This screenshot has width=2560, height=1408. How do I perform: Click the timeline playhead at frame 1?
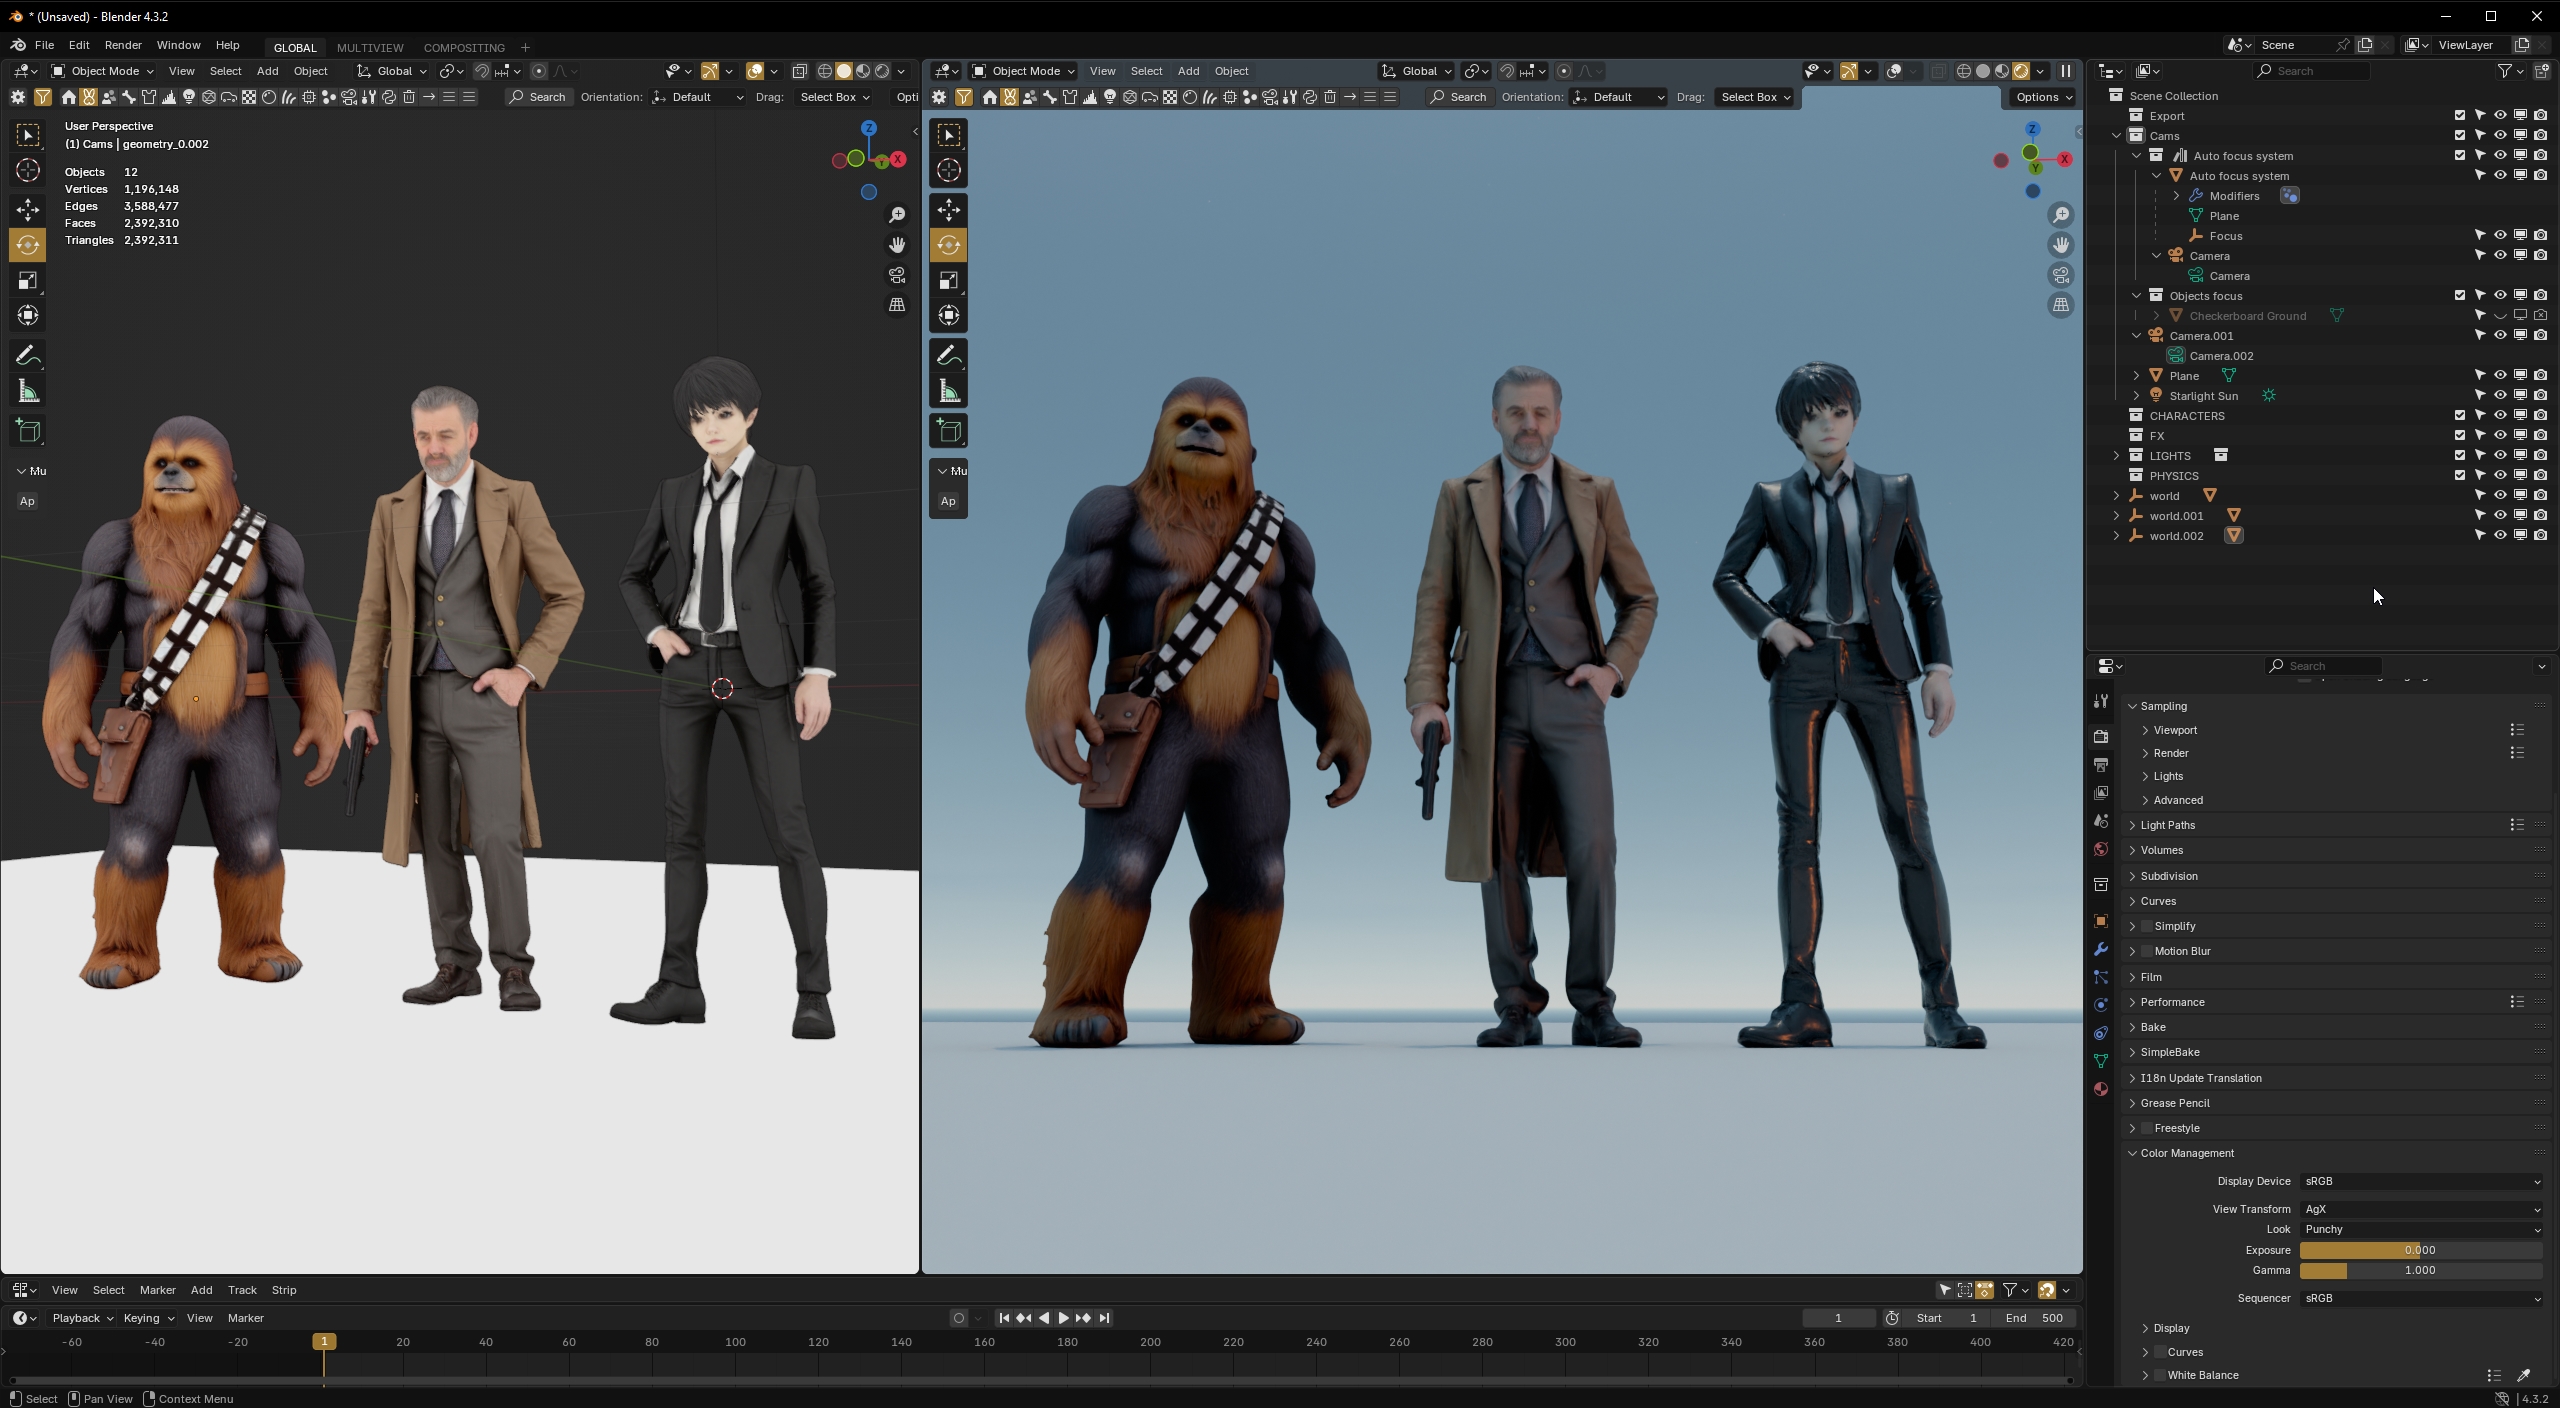coord(324,1342)
